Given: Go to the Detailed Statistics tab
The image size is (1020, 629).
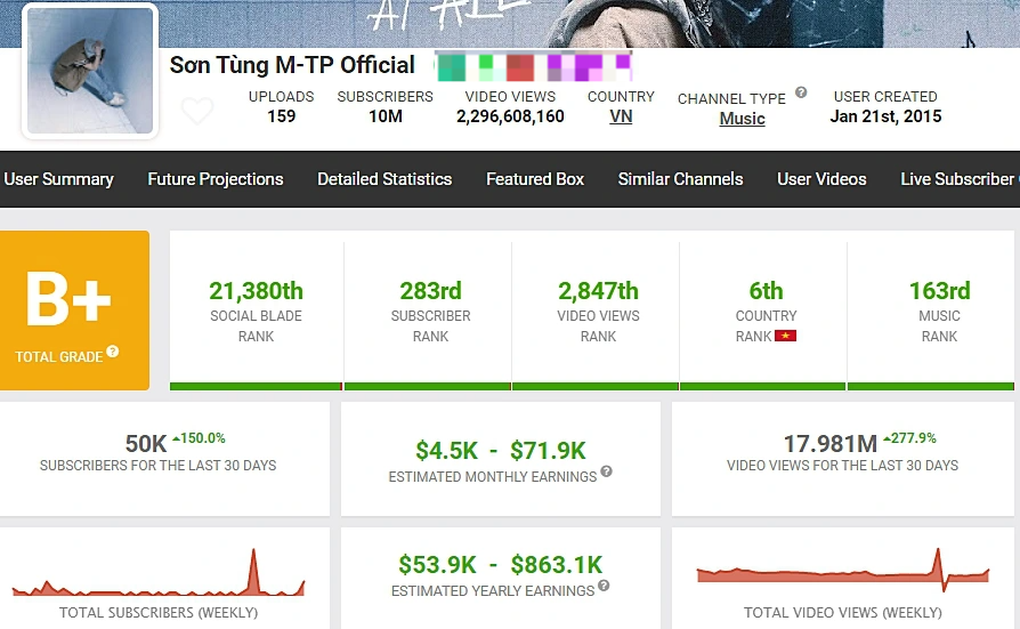Looking at the screenshot, I should [x=384, y=179].
